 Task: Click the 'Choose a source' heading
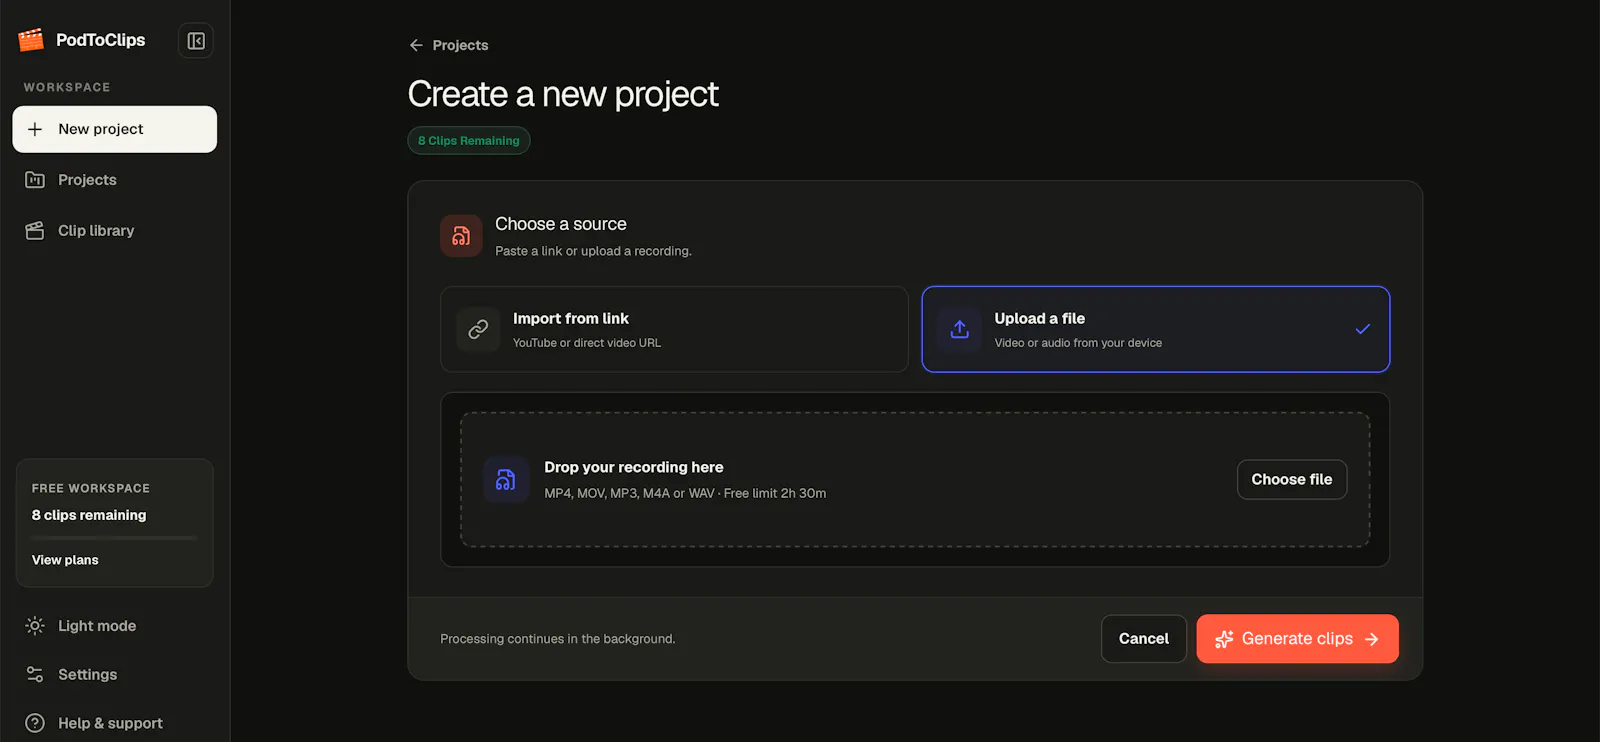tap(561, 224)
